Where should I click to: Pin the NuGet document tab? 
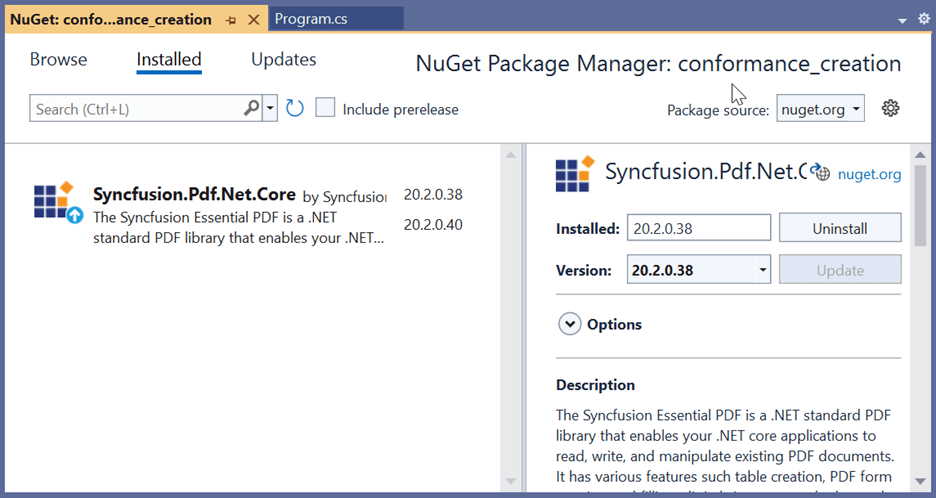pyautogui.click(x=230, y=20)
